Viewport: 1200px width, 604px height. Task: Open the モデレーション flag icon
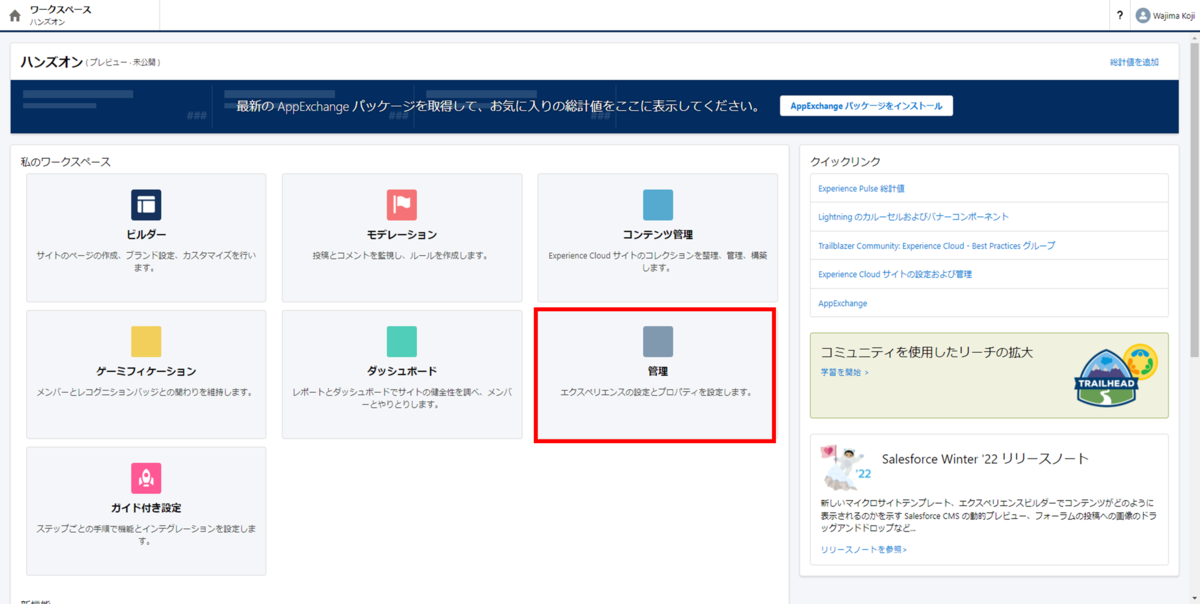(x=402, y=205)
